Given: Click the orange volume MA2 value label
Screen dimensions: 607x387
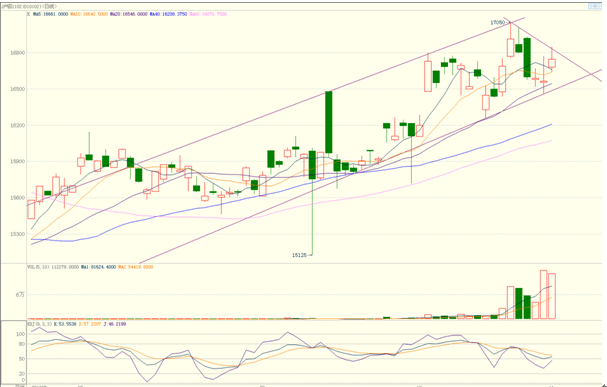Looking at the screenshot, I should coord(135,267).
